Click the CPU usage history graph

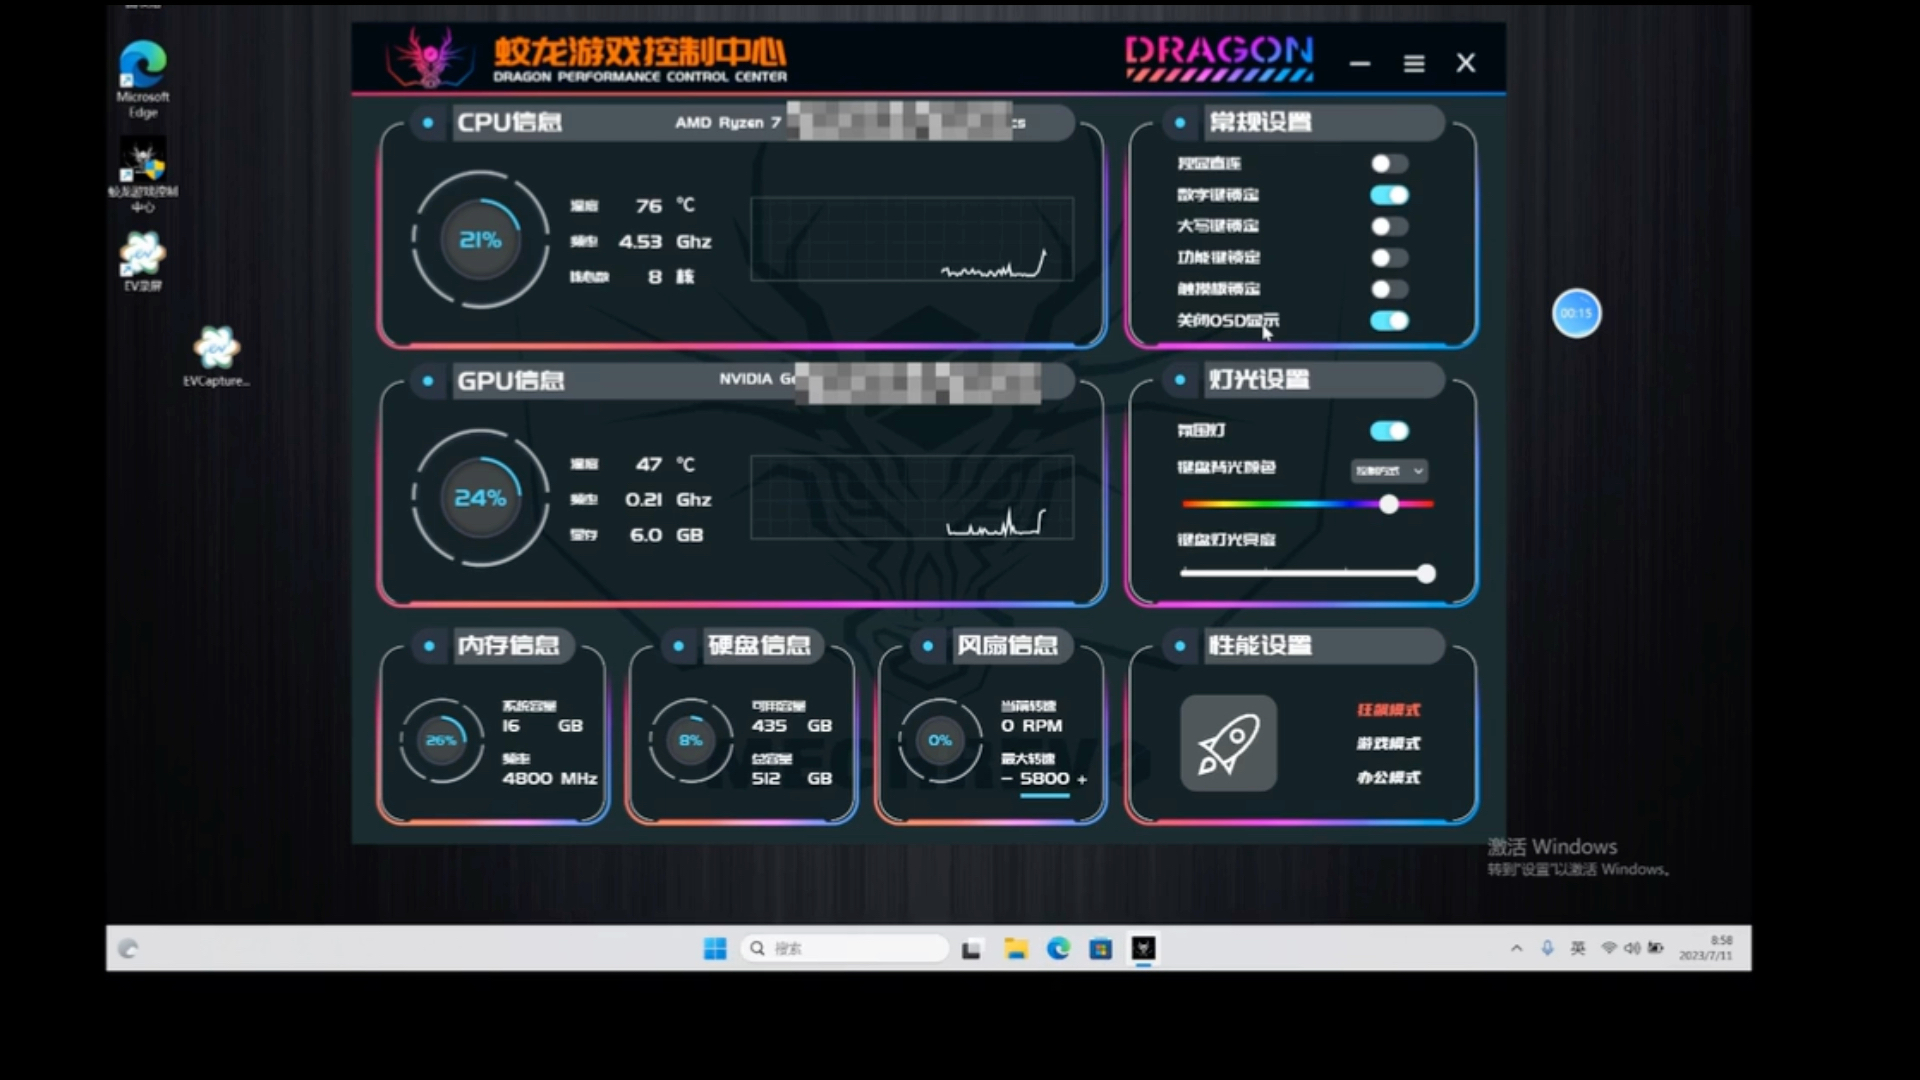point(912,239)
